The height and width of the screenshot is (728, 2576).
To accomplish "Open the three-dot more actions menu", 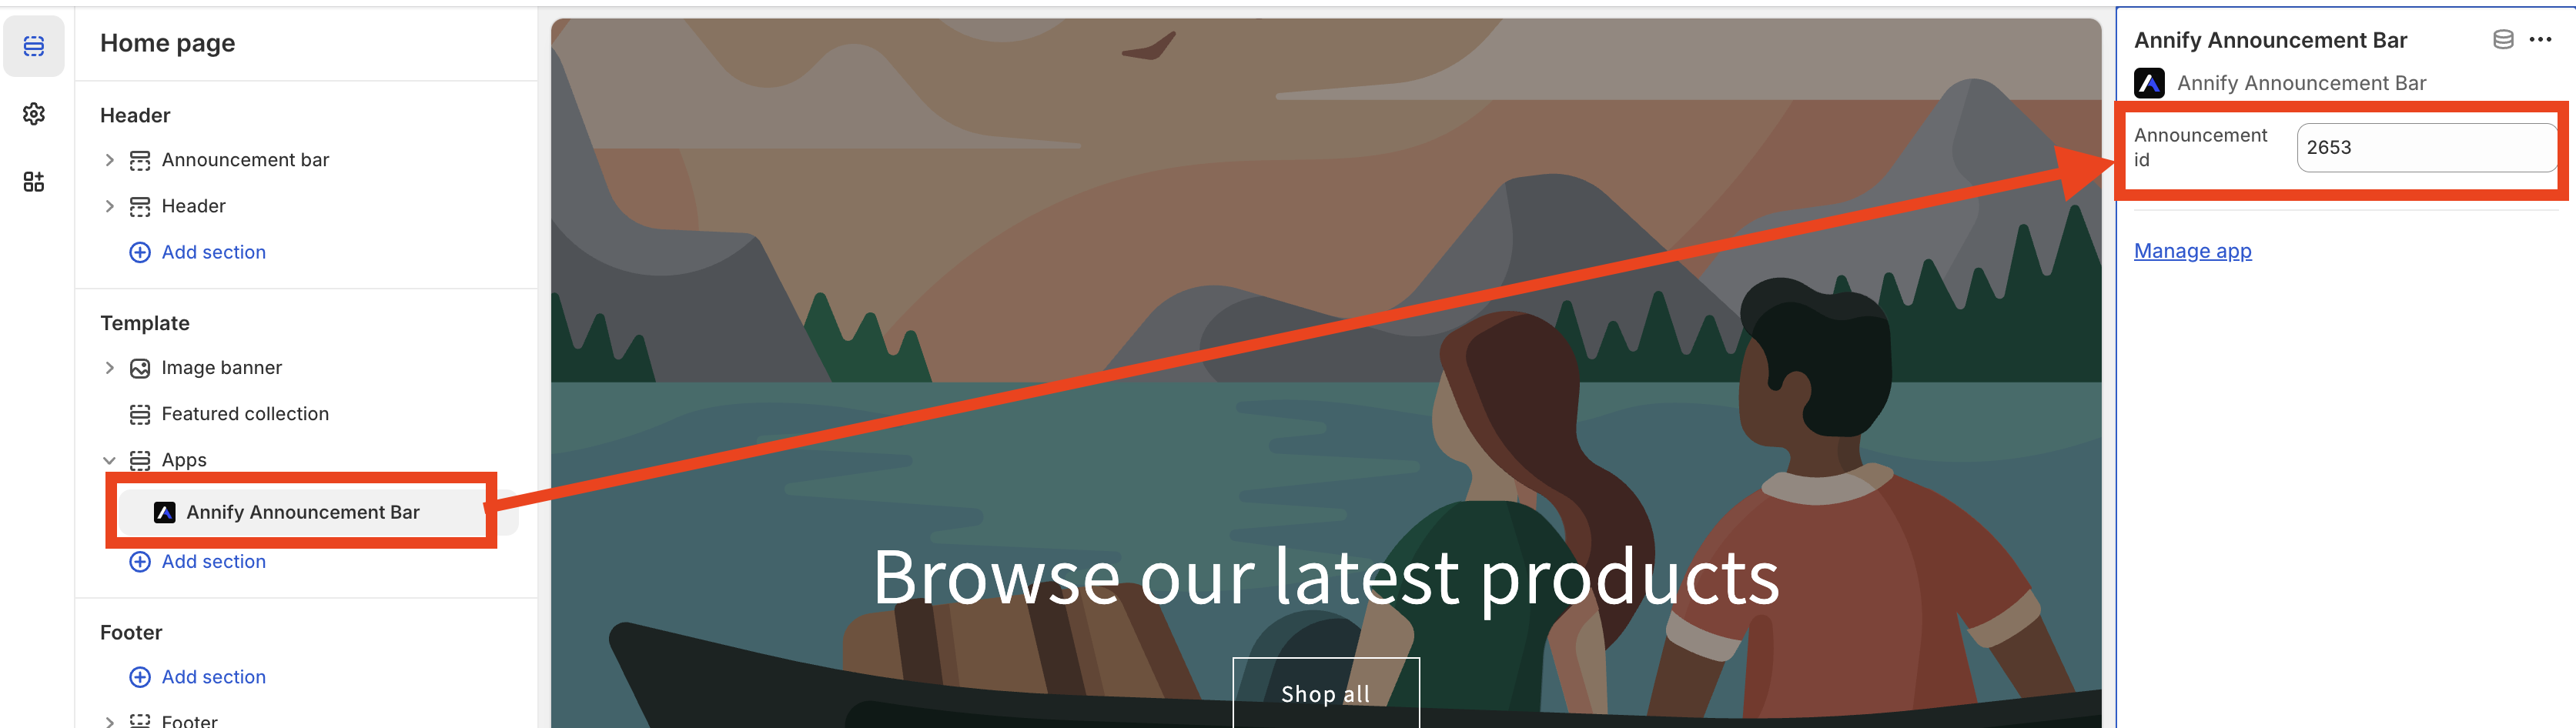I will 2540,40.
